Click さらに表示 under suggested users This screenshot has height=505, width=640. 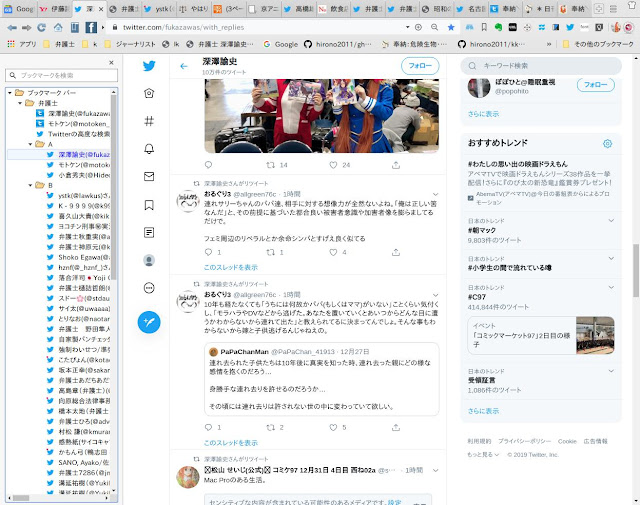tap(483, 114)
